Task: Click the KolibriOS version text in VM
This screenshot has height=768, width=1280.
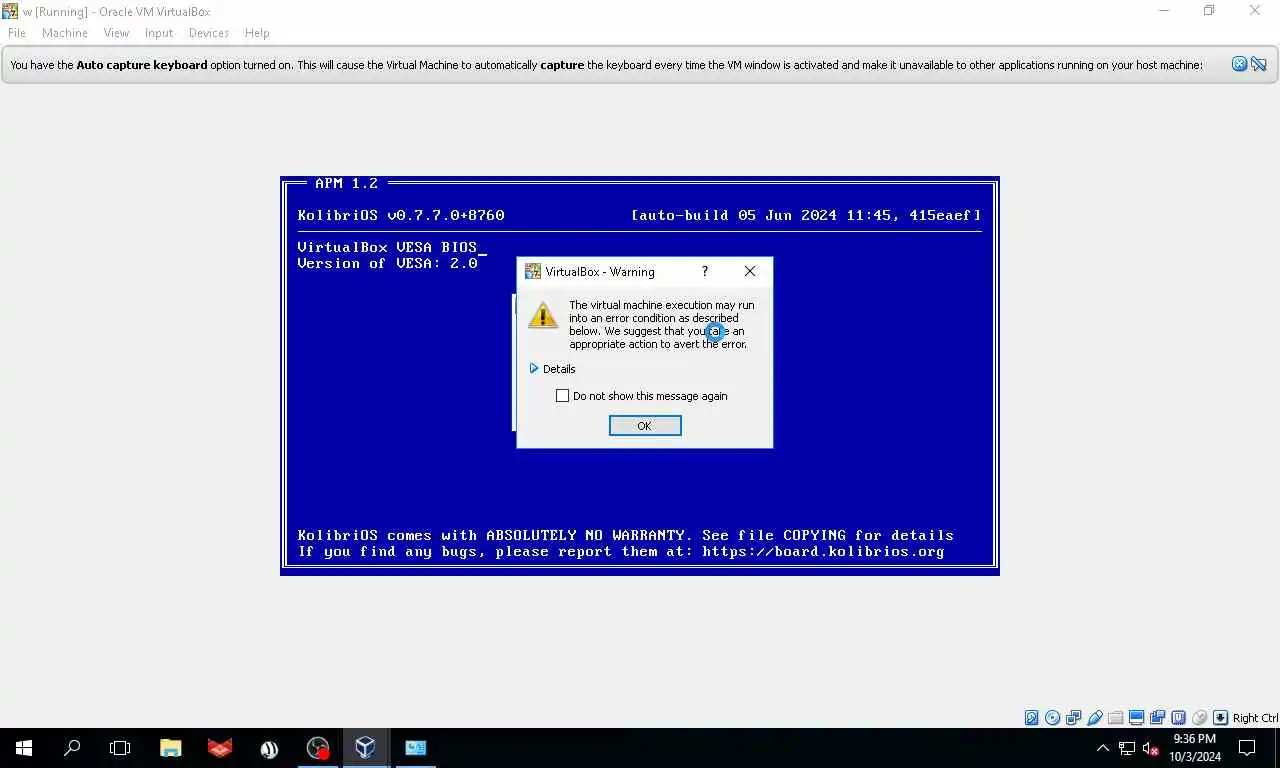Action: coord(401,215)
